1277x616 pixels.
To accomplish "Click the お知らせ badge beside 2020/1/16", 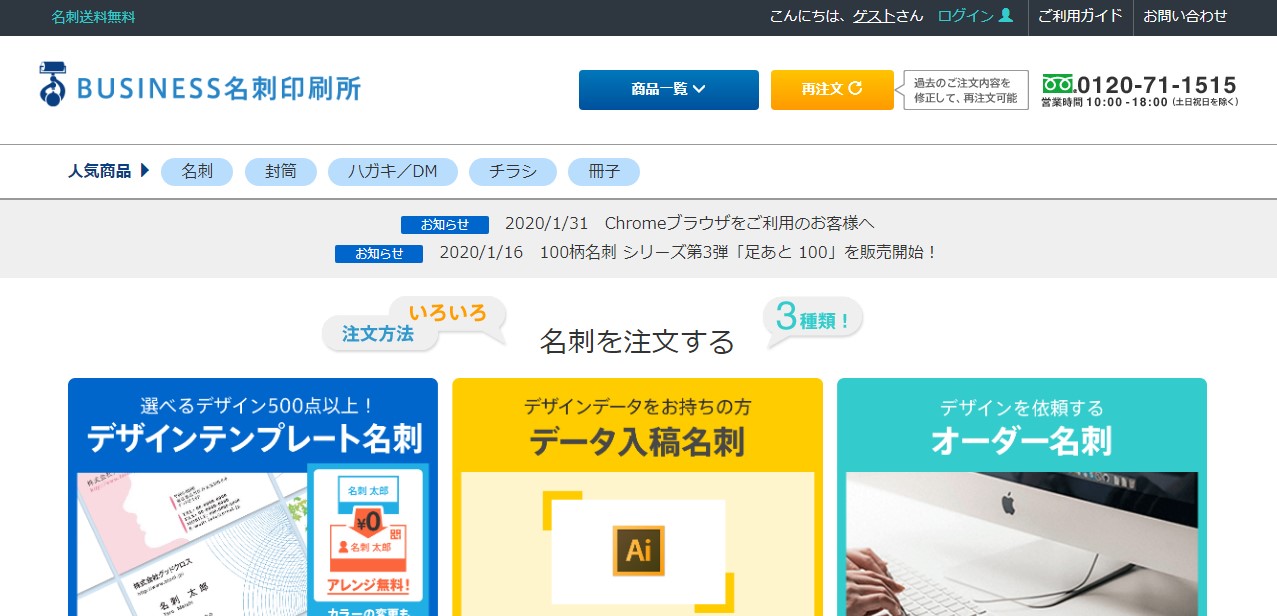I will click(x=379, y=254).
